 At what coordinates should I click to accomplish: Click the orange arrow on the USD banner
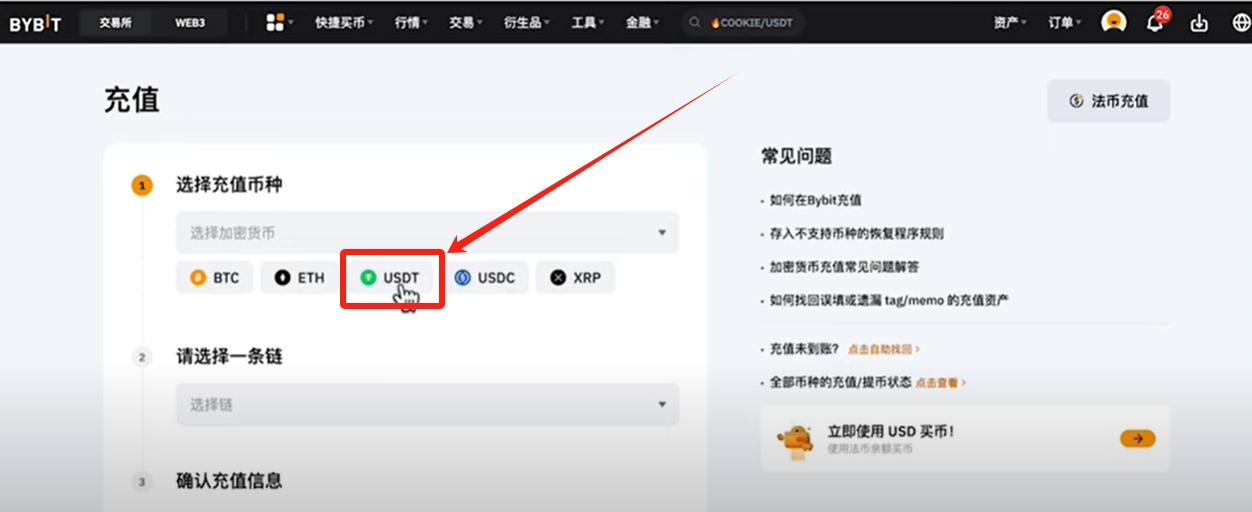[1138, 438]
